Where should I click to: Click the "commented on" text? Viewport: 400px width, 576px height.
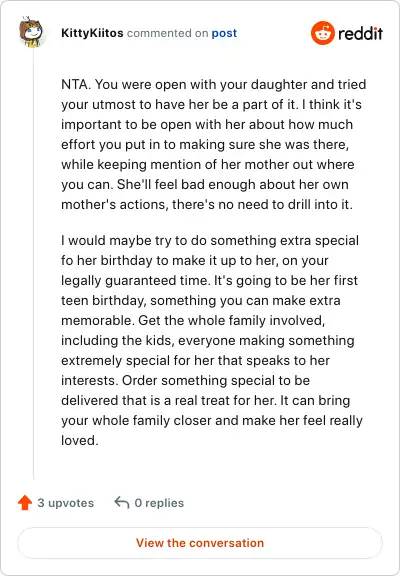(167, 33)
